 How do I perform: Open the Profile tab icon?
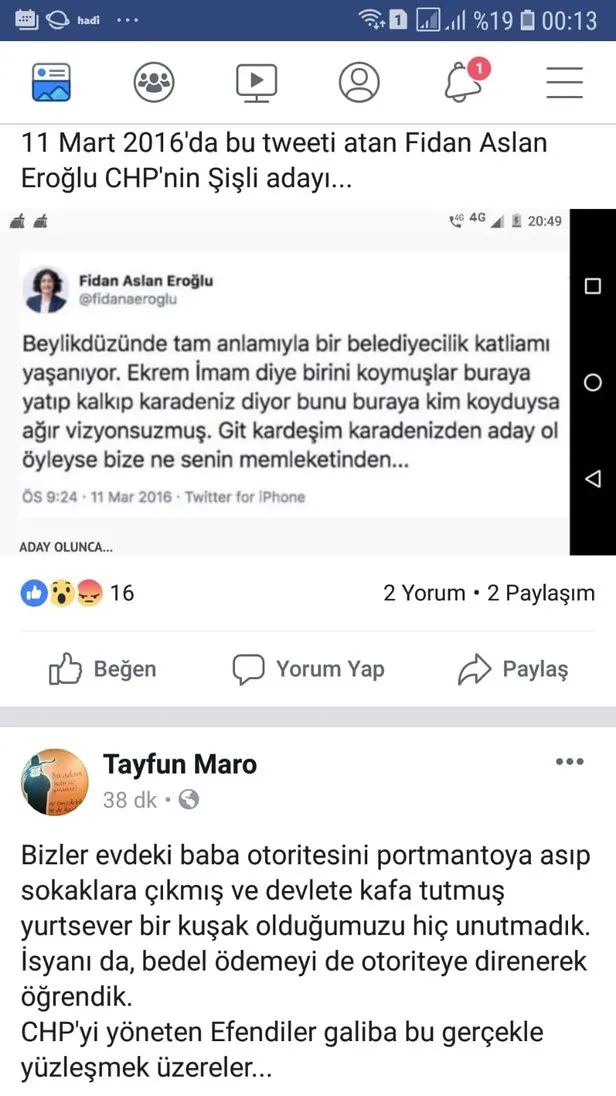[x=359, y=82]
